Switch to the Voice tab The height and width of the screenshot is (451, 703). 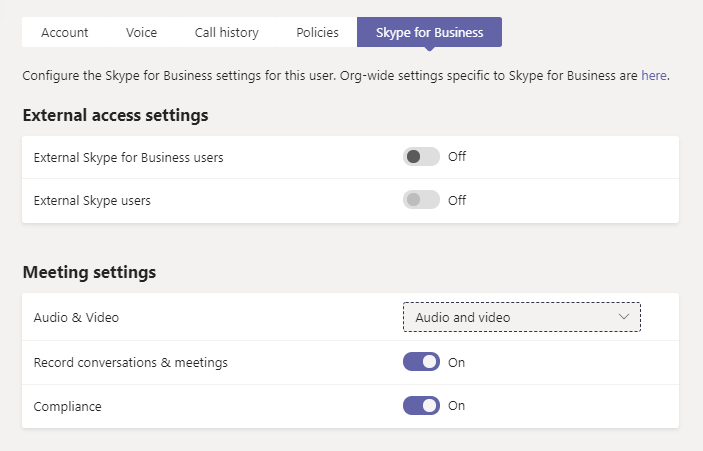(x=142, y=32)
